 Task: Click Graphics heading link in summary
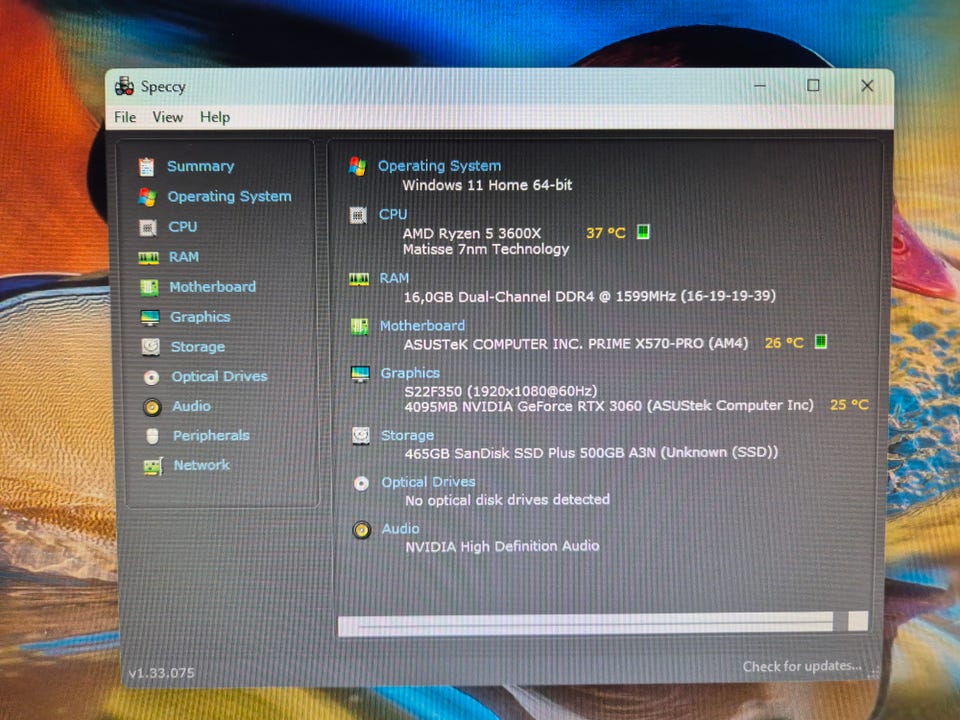click(410, 373)
